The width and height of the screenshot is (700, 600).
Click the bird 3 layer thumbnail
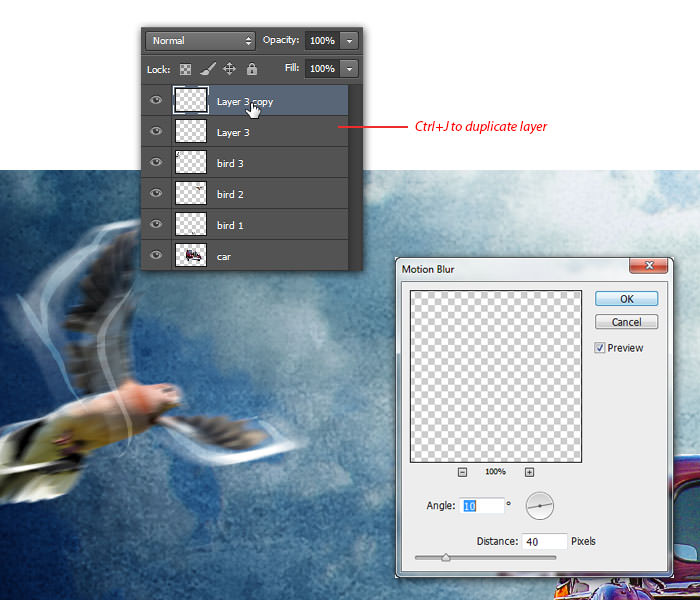(x=191, y=162)
